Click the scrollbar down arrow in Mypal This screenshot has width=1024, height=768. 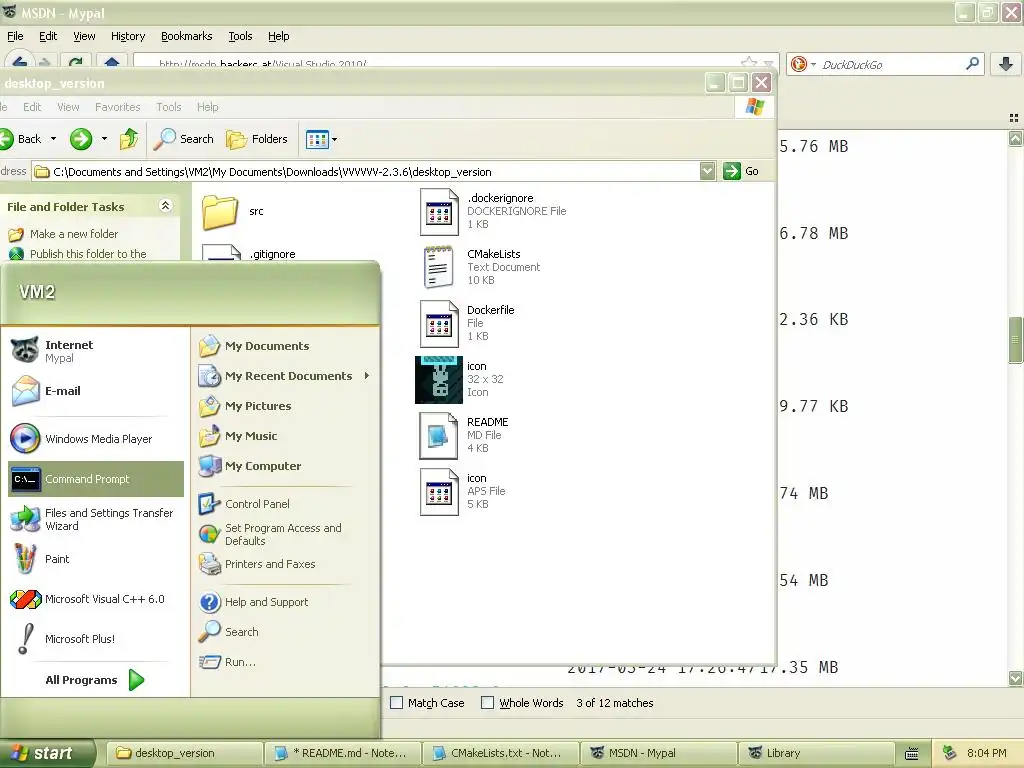tap(1015, 679)
